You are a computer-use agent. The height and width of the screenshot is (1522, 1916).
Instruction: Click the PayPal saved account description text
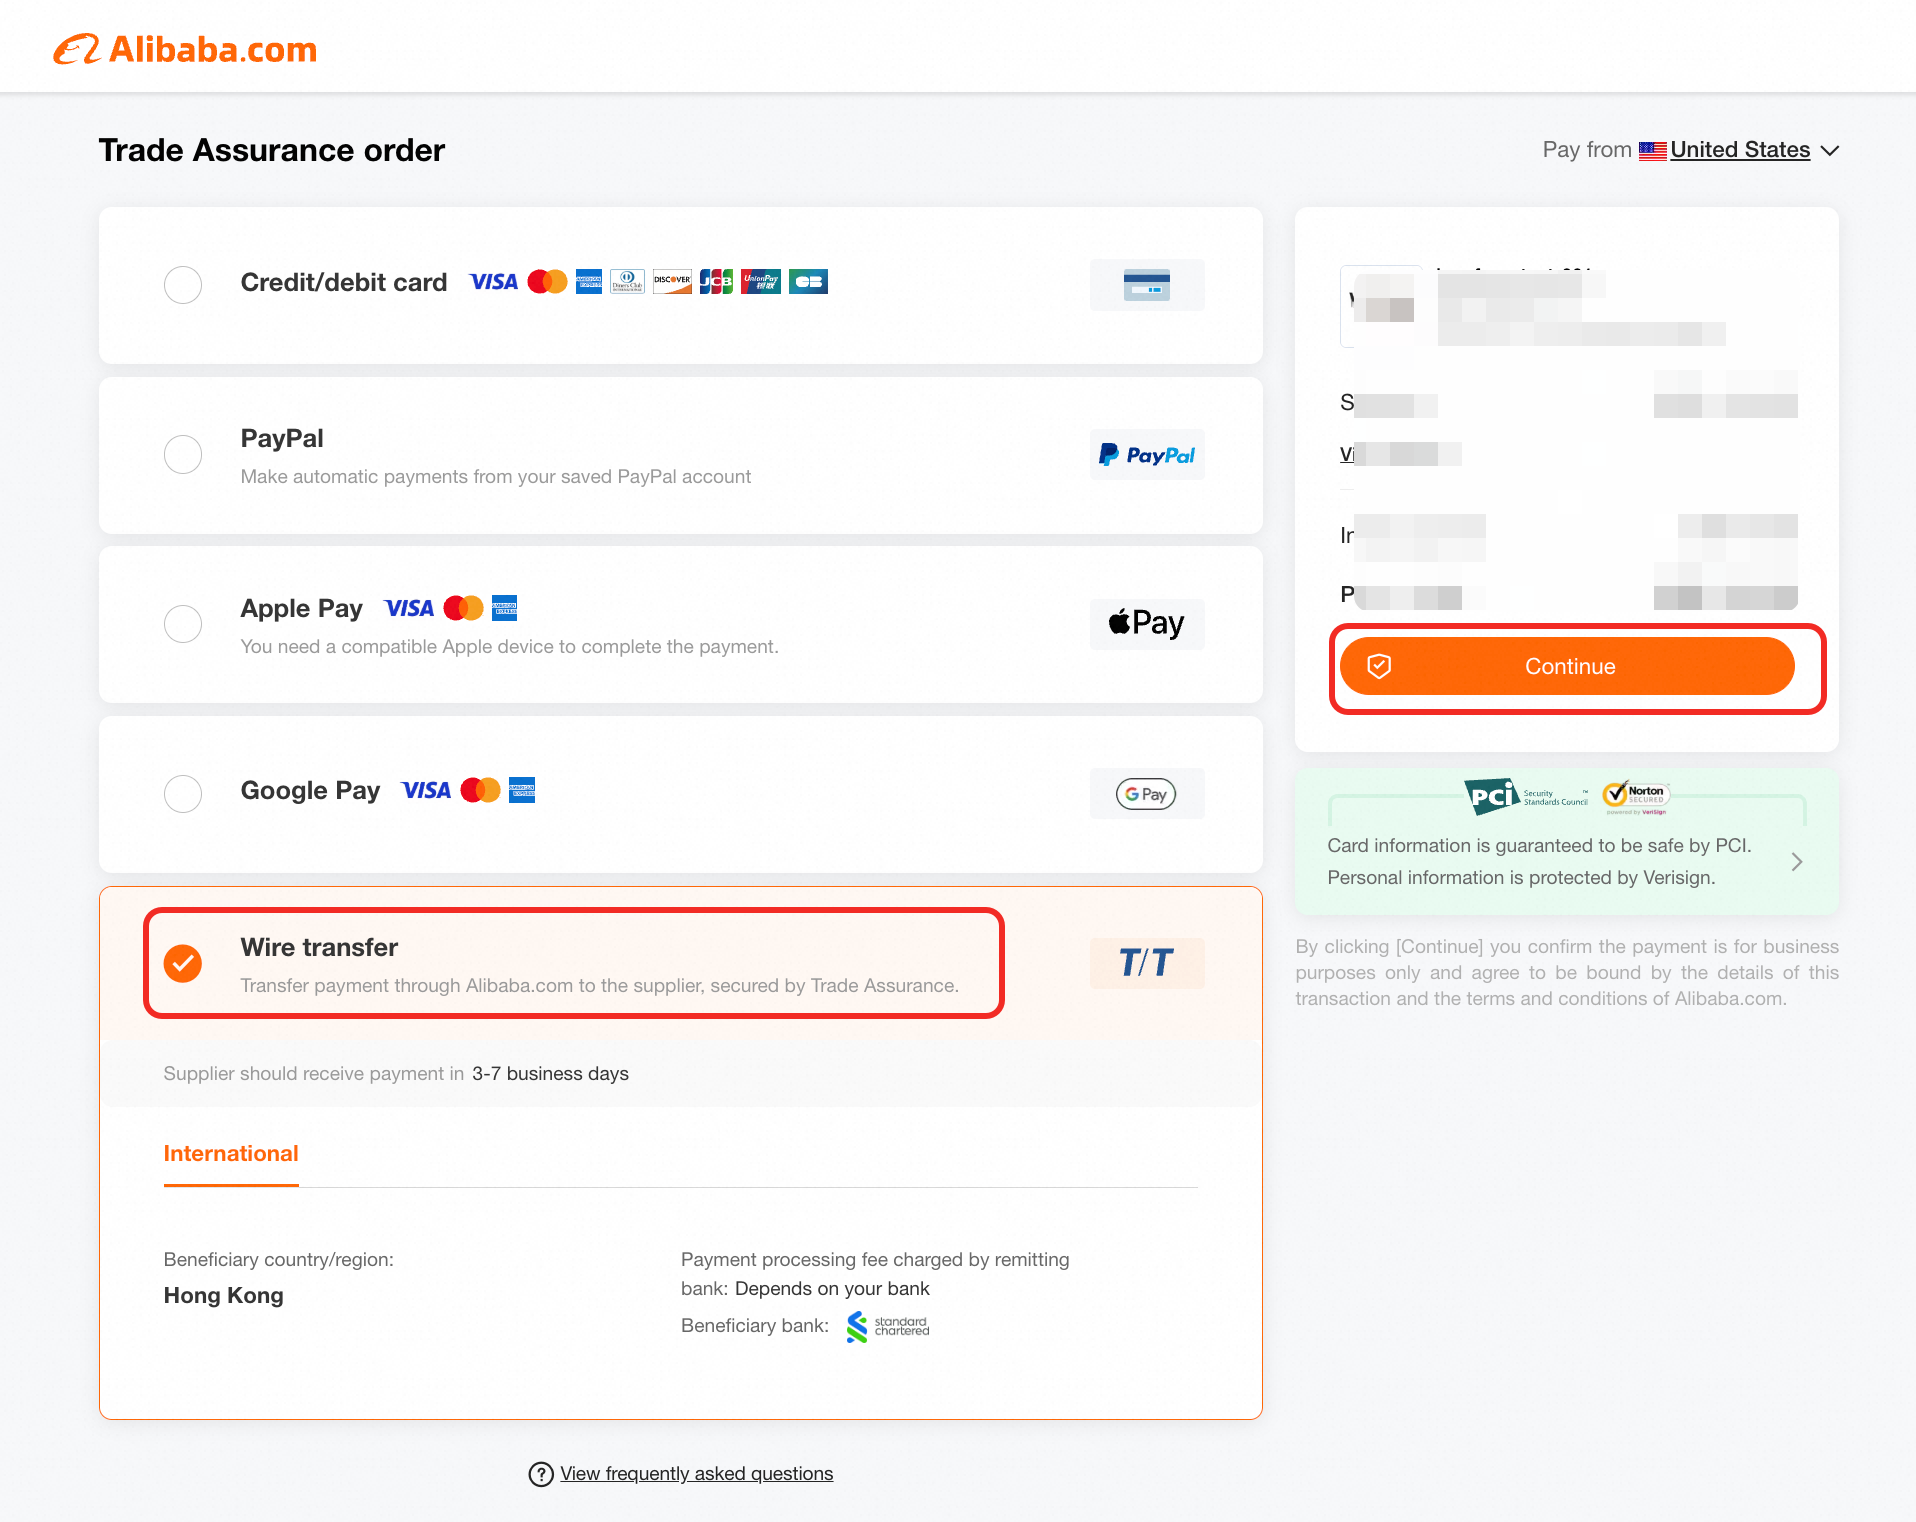pyautogui.click(x=496, y=477)
